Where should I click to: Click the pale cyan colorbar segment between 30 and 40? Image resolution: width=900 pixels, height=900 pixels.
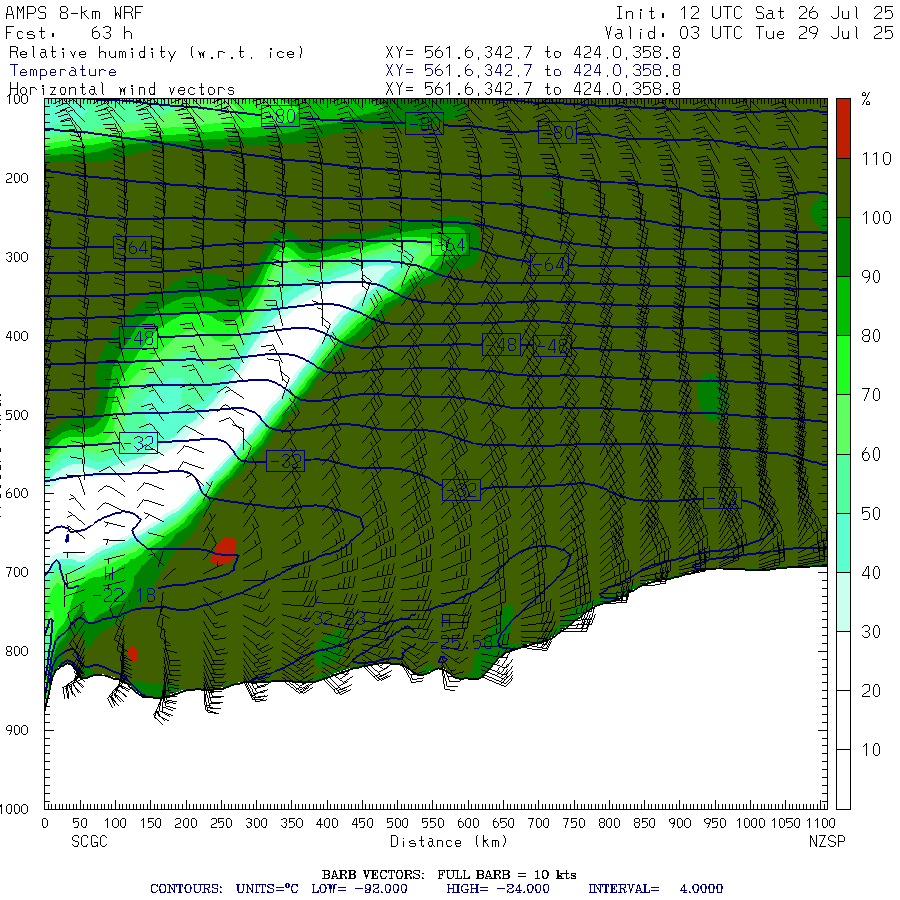pos(843,602)
